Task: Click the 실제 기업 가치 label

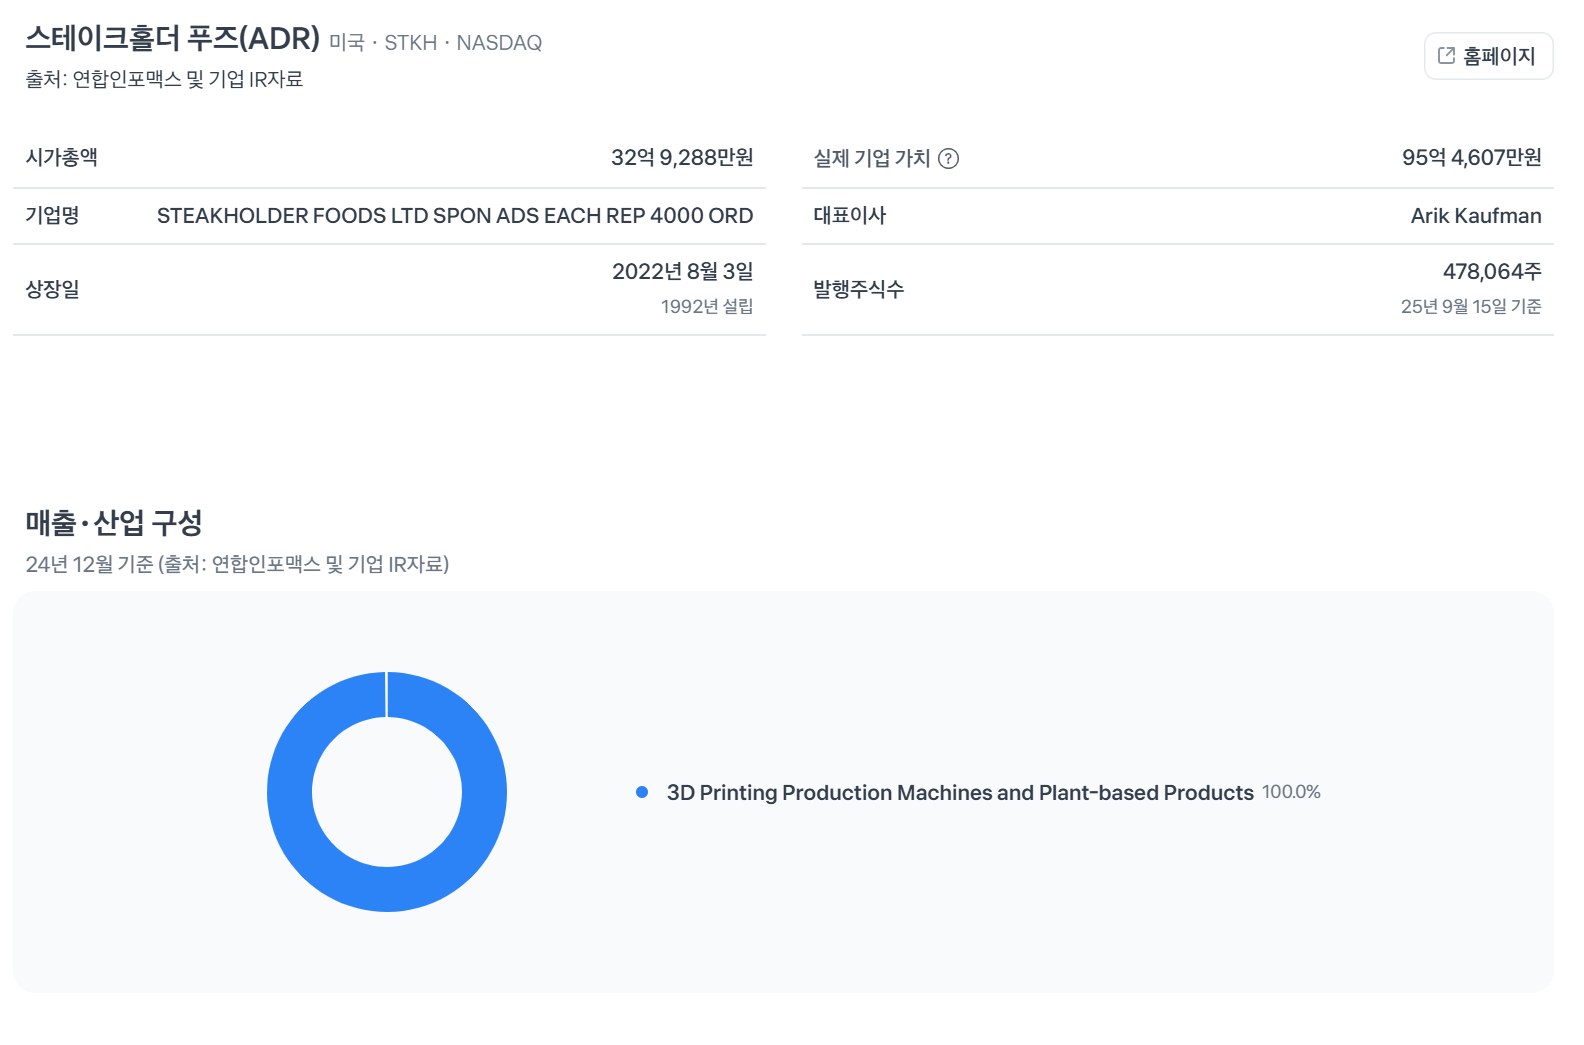Action: click(872, 158)
